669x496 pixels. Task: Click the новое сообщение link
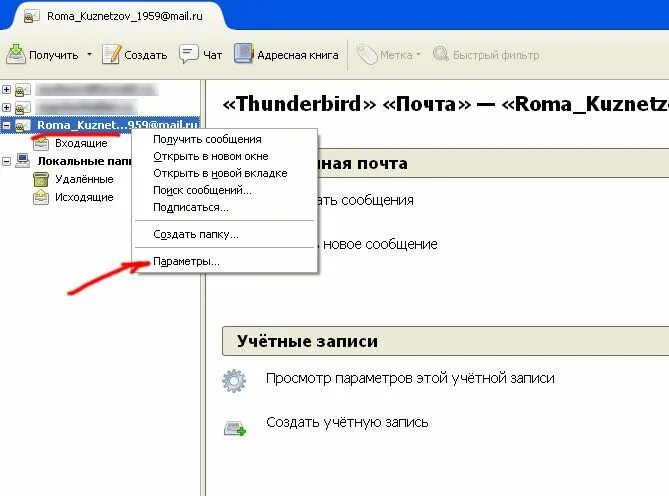pos(380,244)
